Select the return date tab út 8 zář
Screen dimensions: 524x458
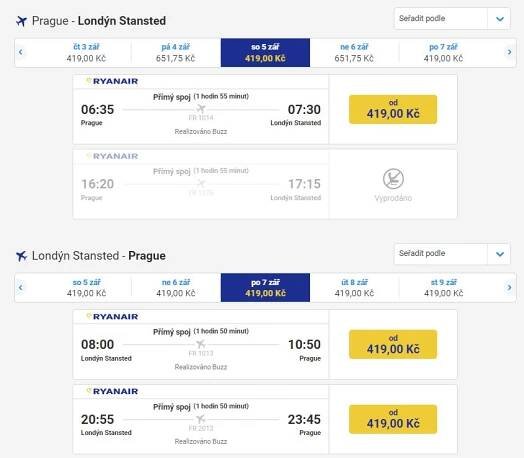click(x=354, y=288)
